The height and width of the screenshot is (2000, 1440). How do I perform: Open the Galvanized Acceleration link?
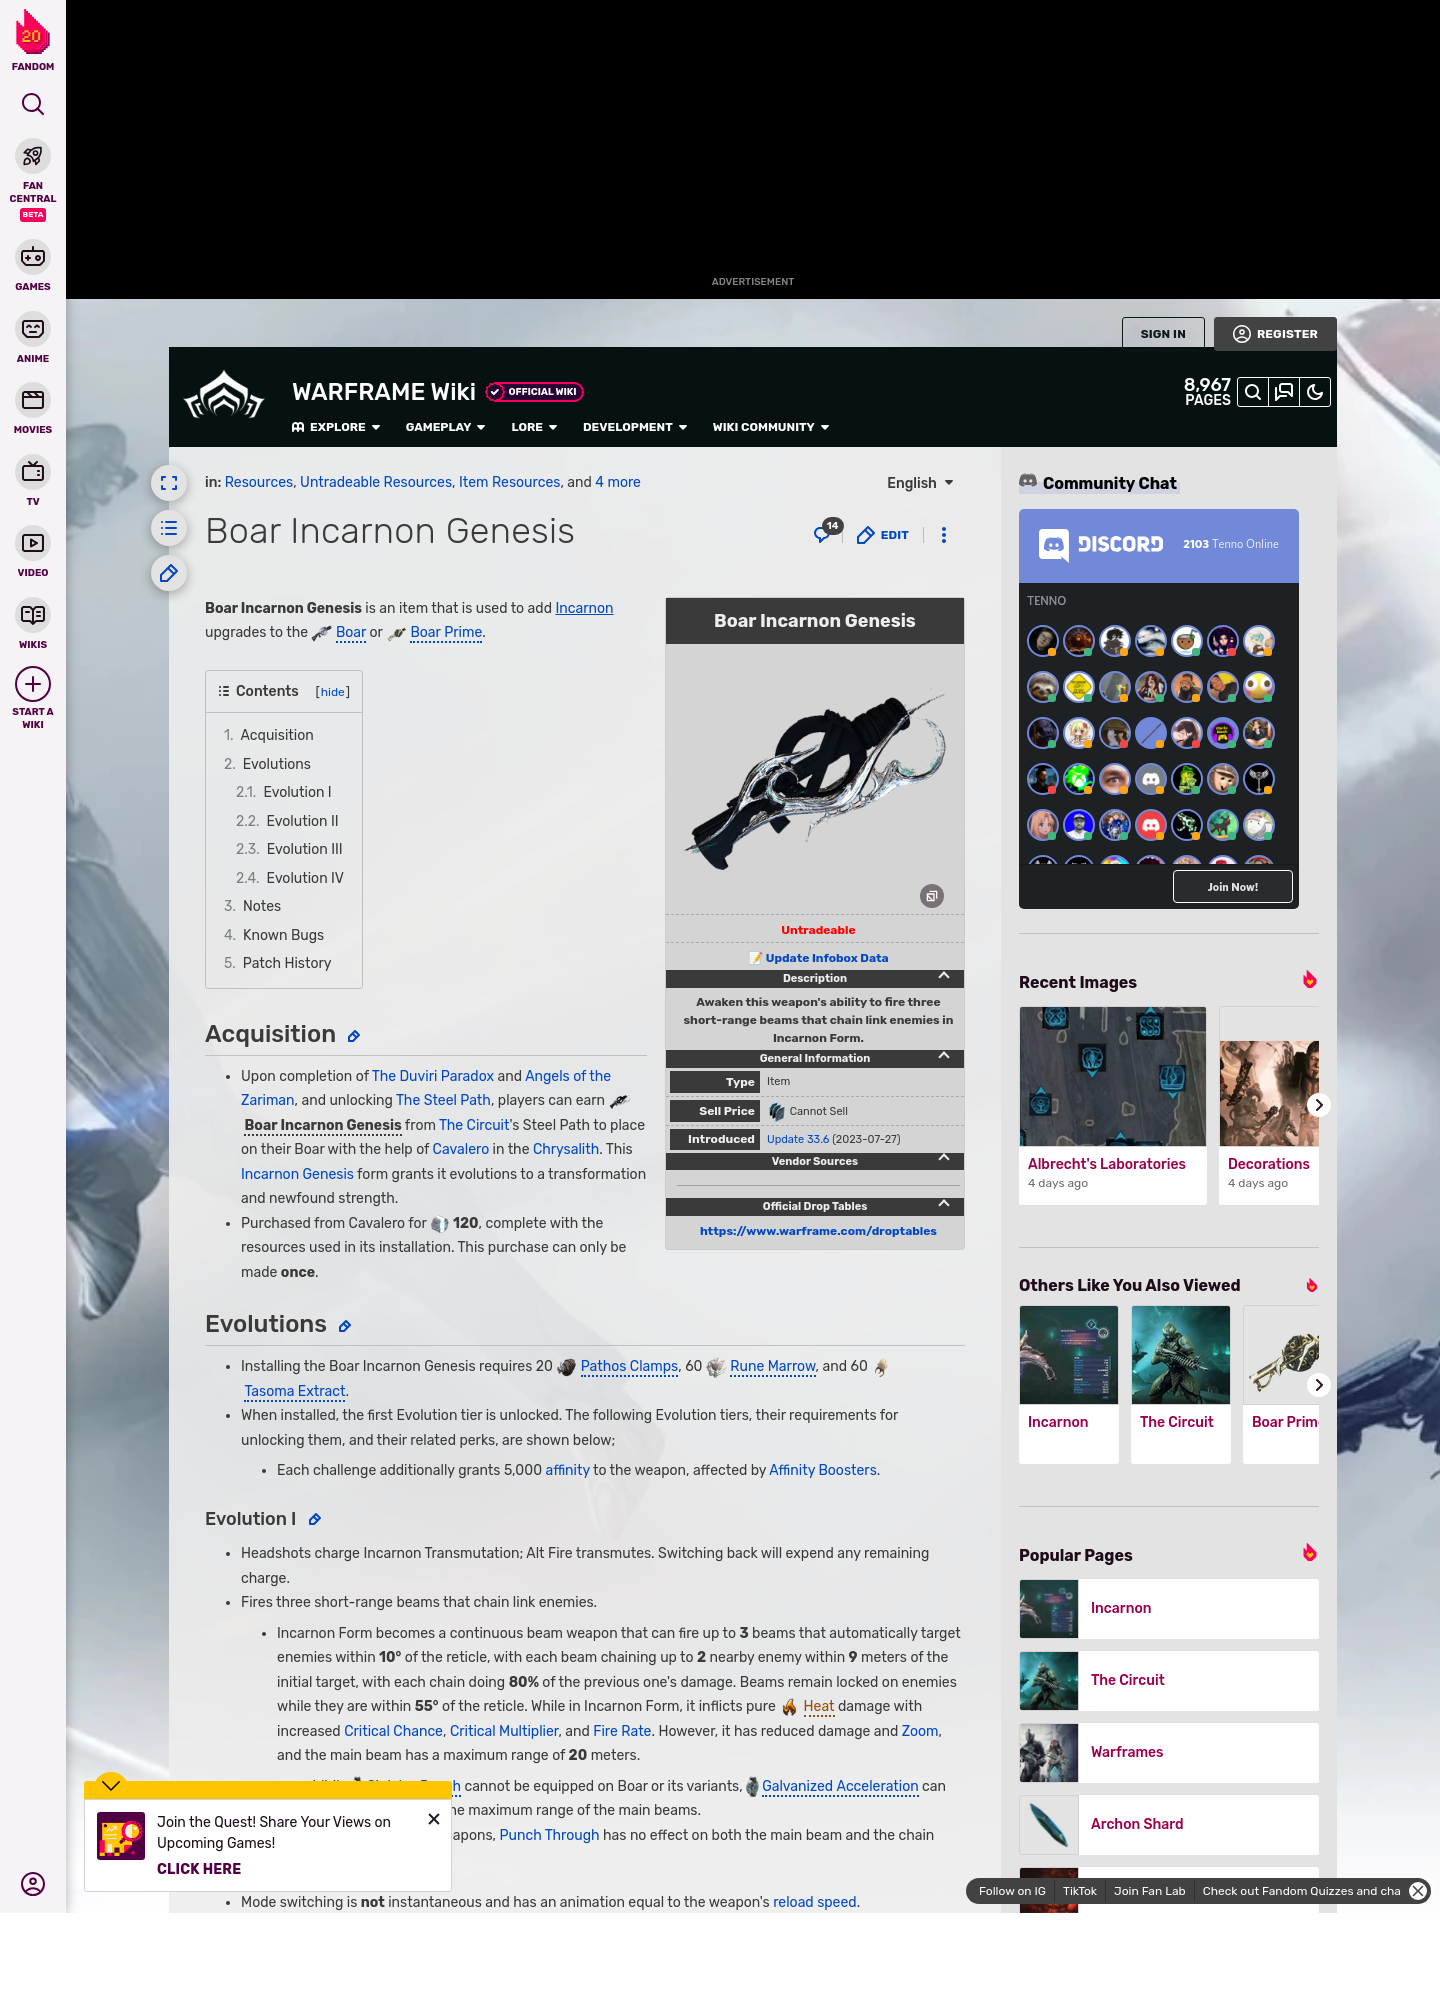click(x=840, y=1786)
